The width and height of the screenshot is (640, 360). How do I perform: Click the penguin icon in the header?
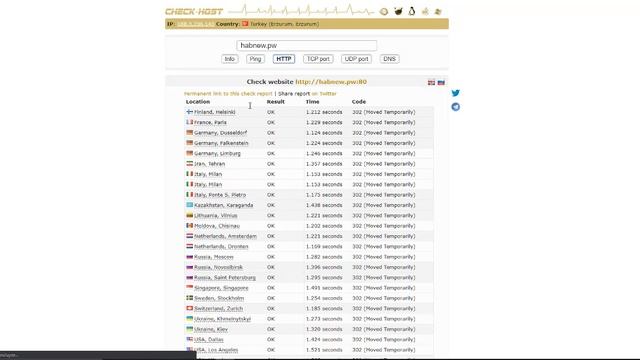tap(411, 11)
